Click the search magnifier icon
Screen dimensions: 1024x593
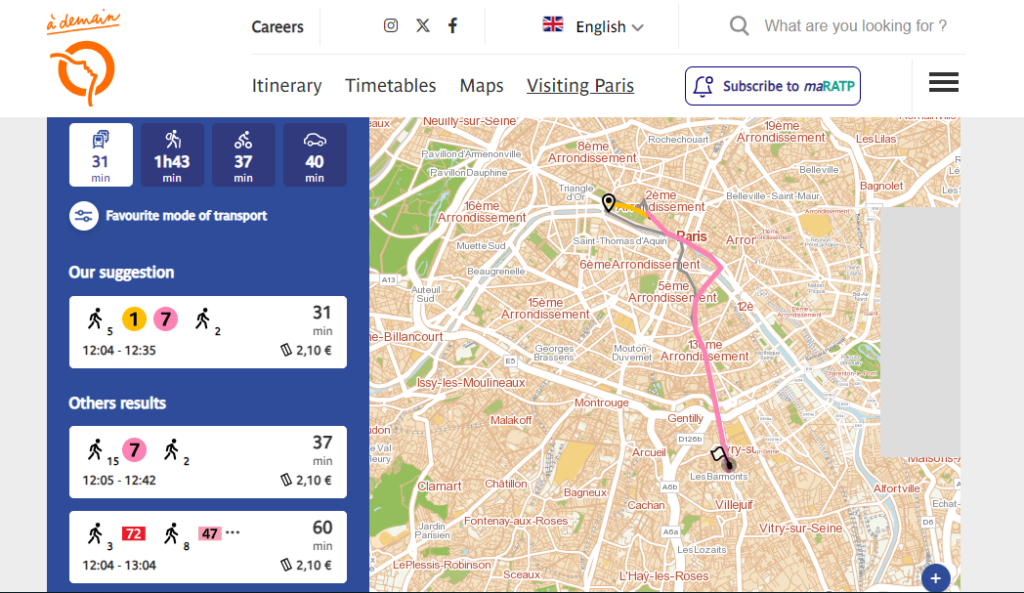tap(739, 26)
